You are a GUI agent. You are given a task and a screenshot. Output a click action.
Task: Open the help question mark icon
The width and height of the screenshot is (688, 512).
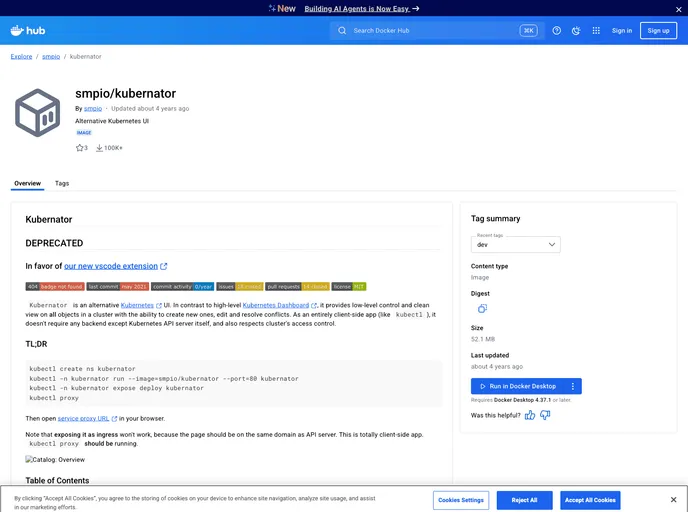pyautogui.click(x=556, y=30)
